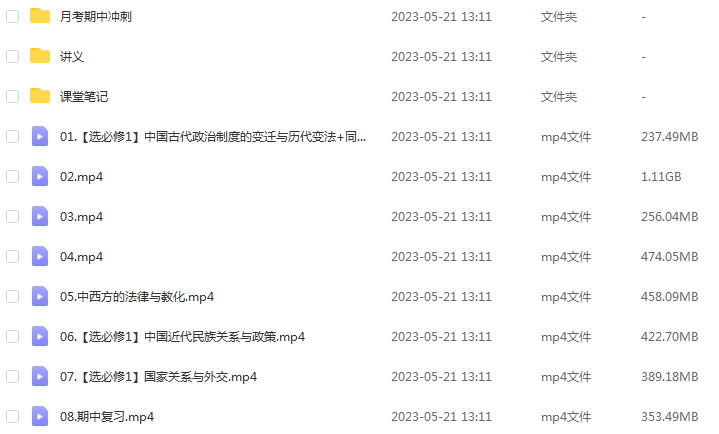The image size is (719, 434).
Task: Click the 08.期中复习.mp4 file name
Action: pos(107,417)
